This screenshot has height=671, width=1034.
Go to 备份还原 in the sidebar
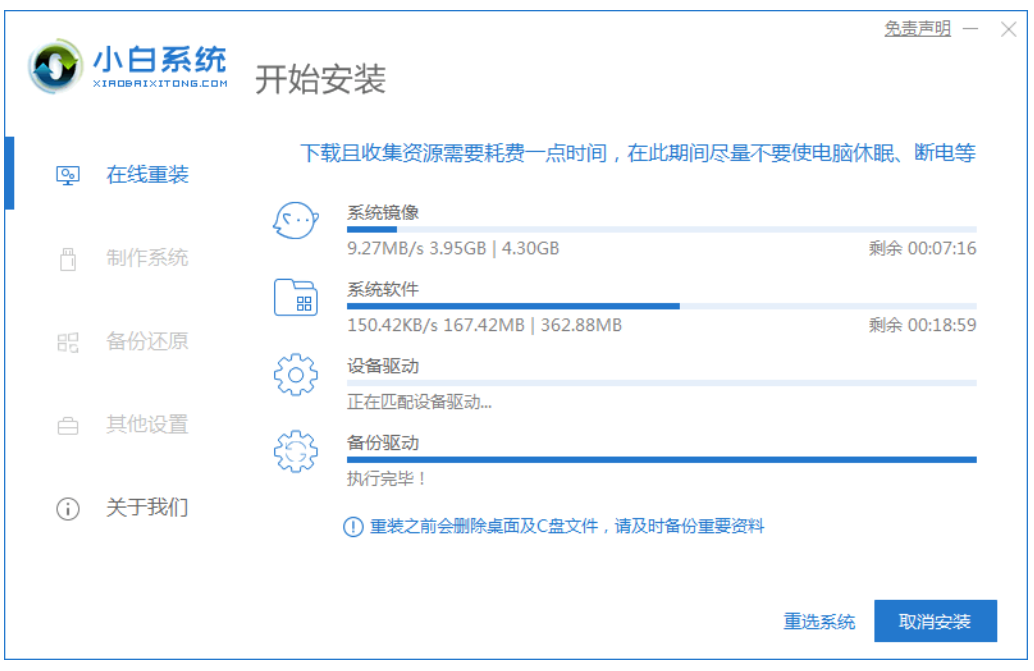click(147, 342)
